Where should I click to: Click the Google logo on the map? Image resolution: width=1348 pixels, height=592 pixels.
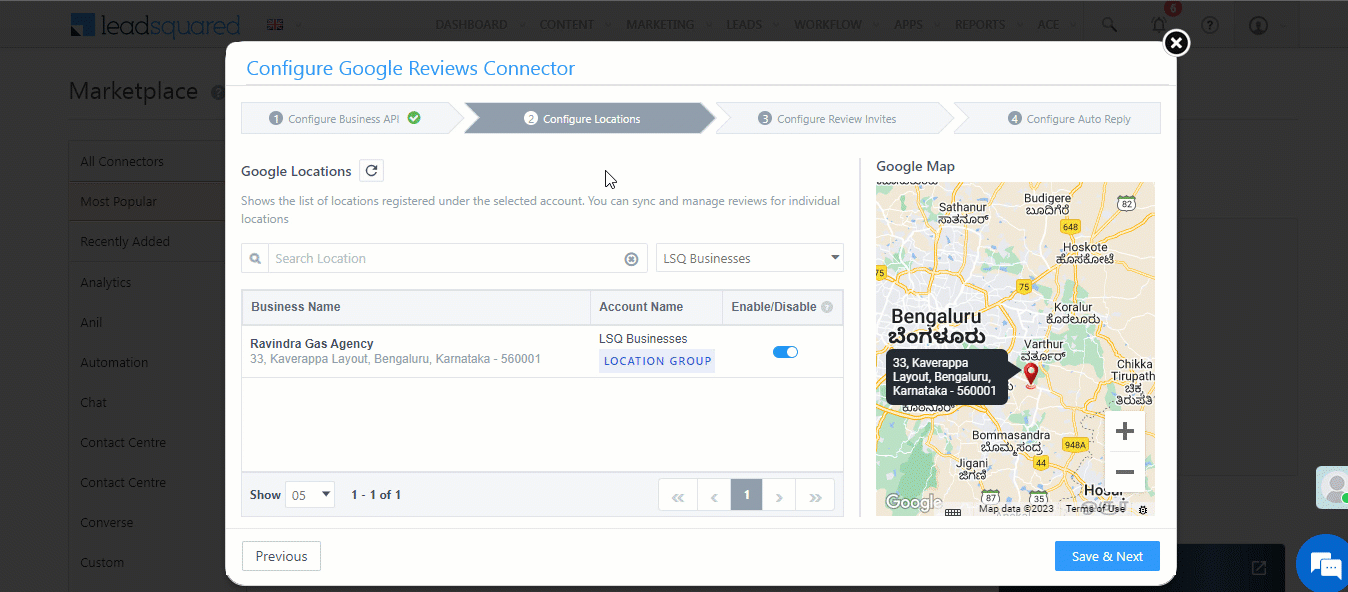pos(912,502)
